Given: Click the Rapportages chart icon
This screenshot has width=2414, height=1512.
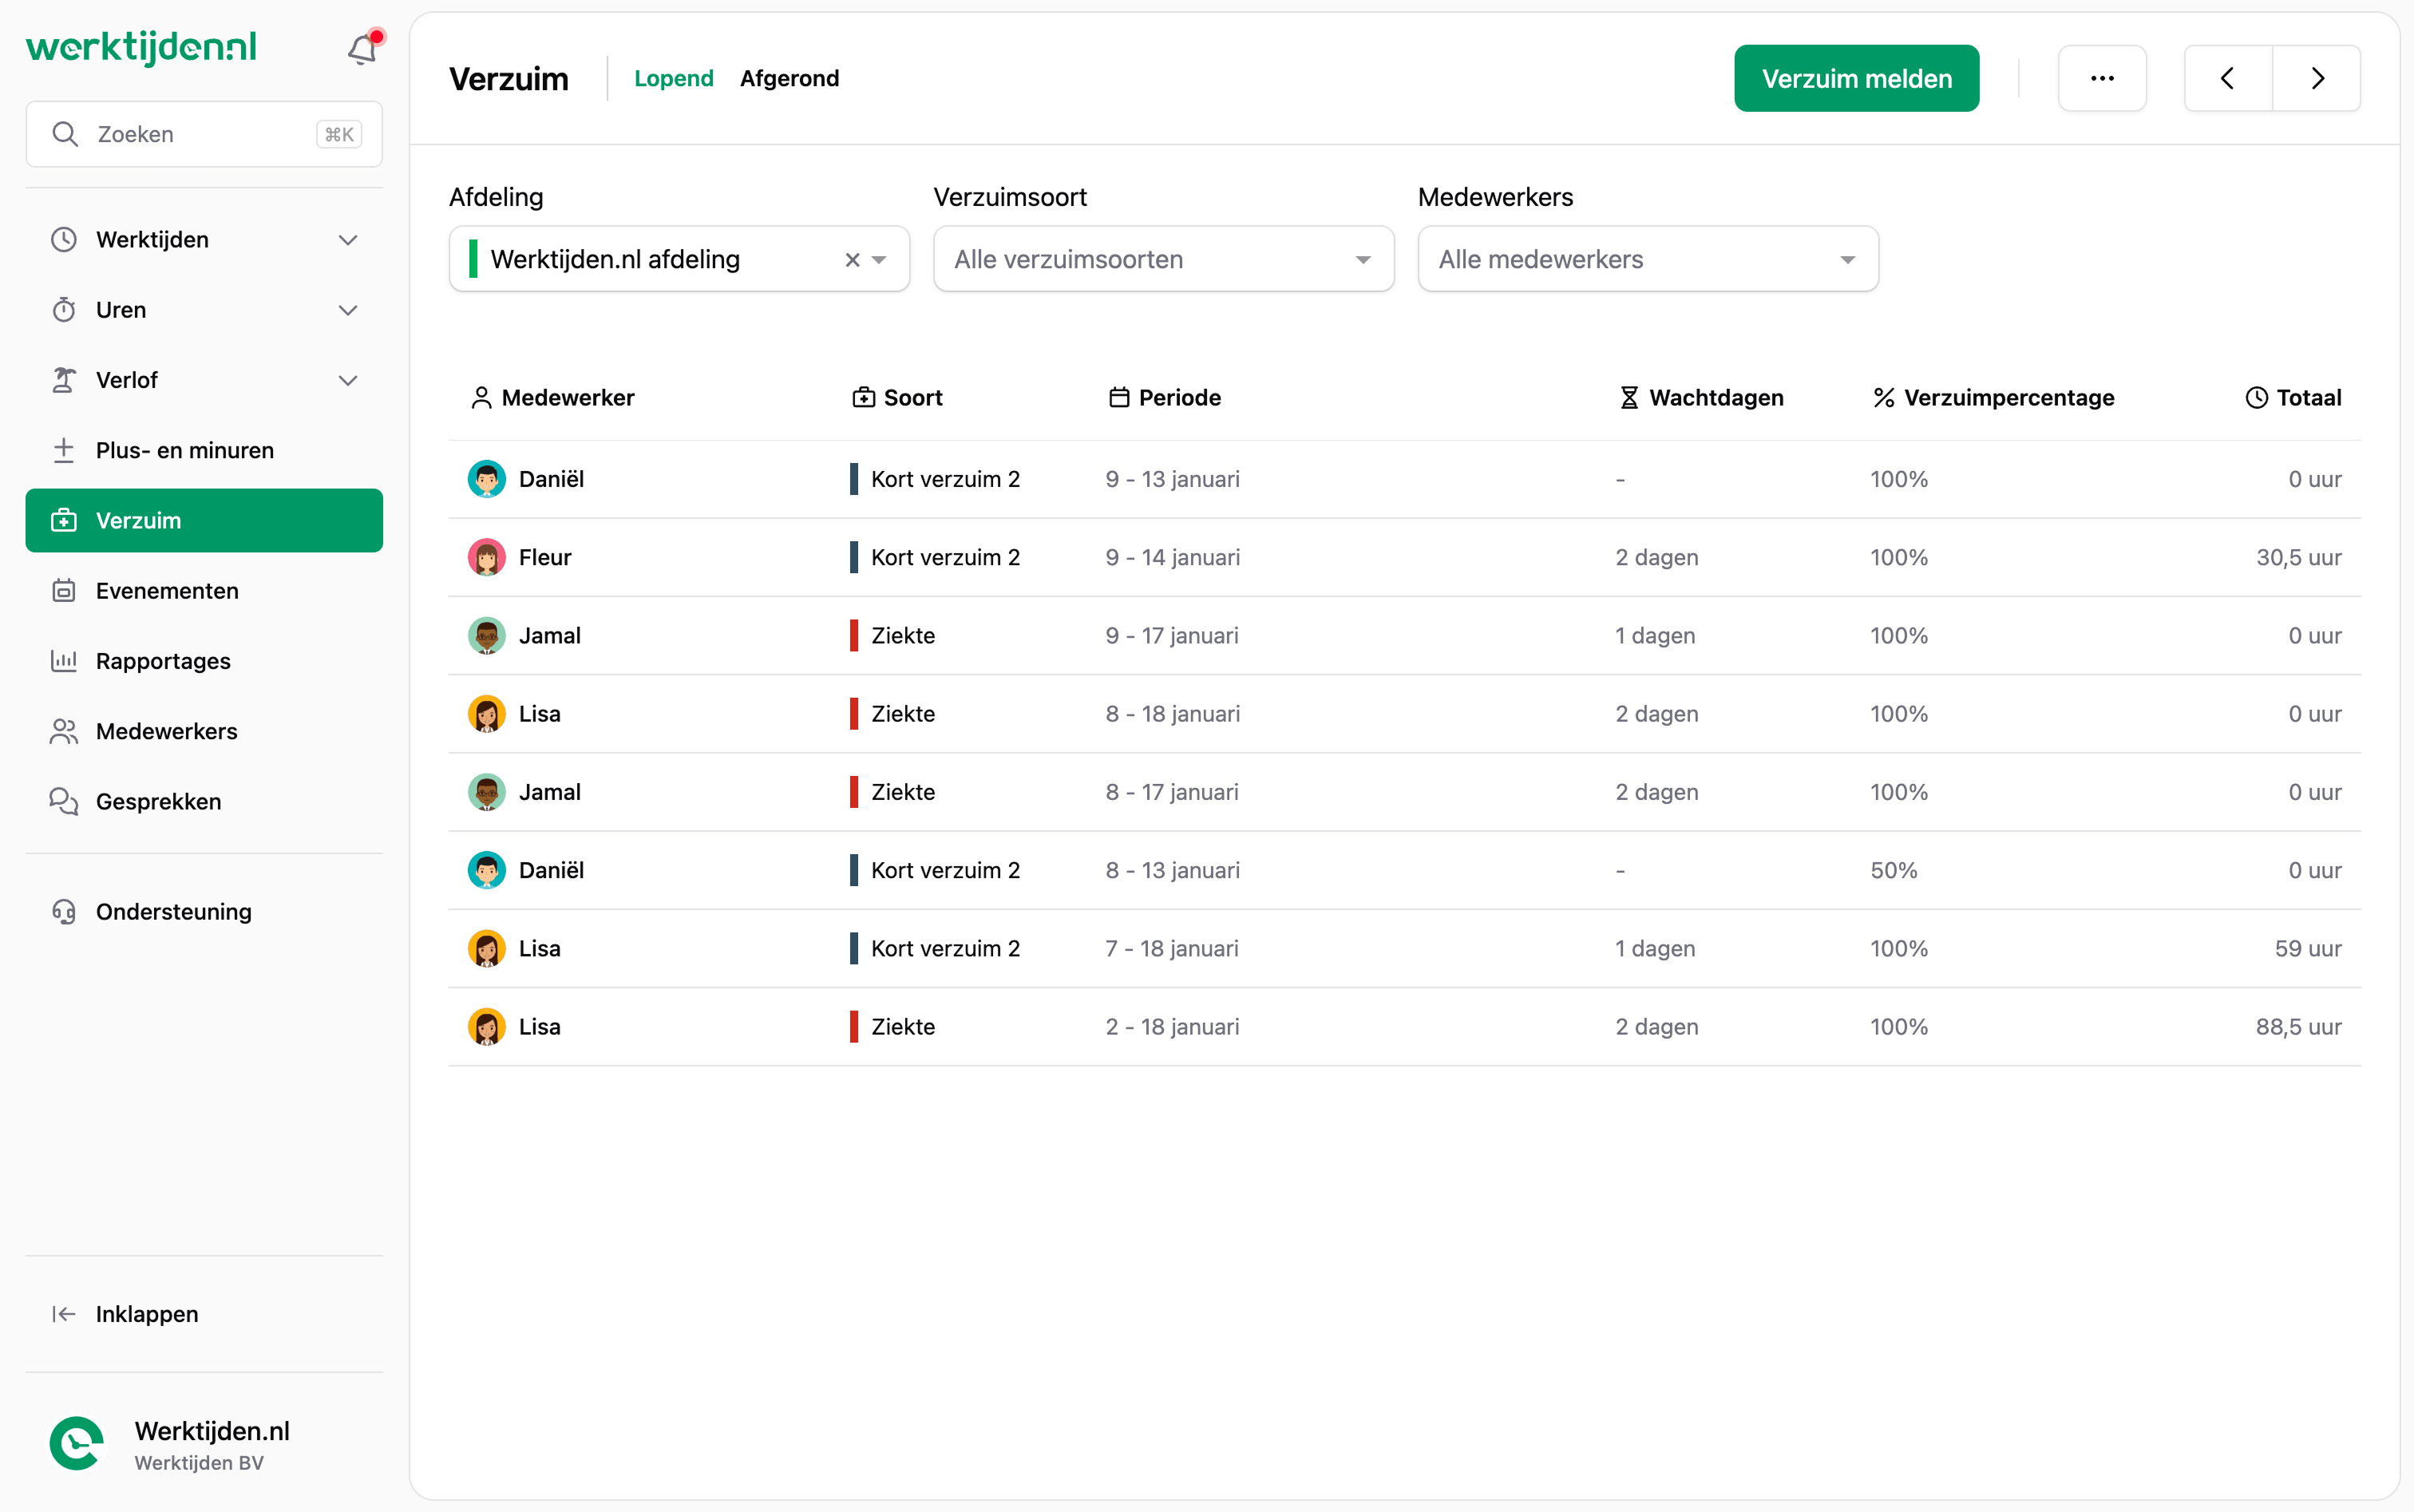Looking at the screenshot, I should [x=64, y=661].
